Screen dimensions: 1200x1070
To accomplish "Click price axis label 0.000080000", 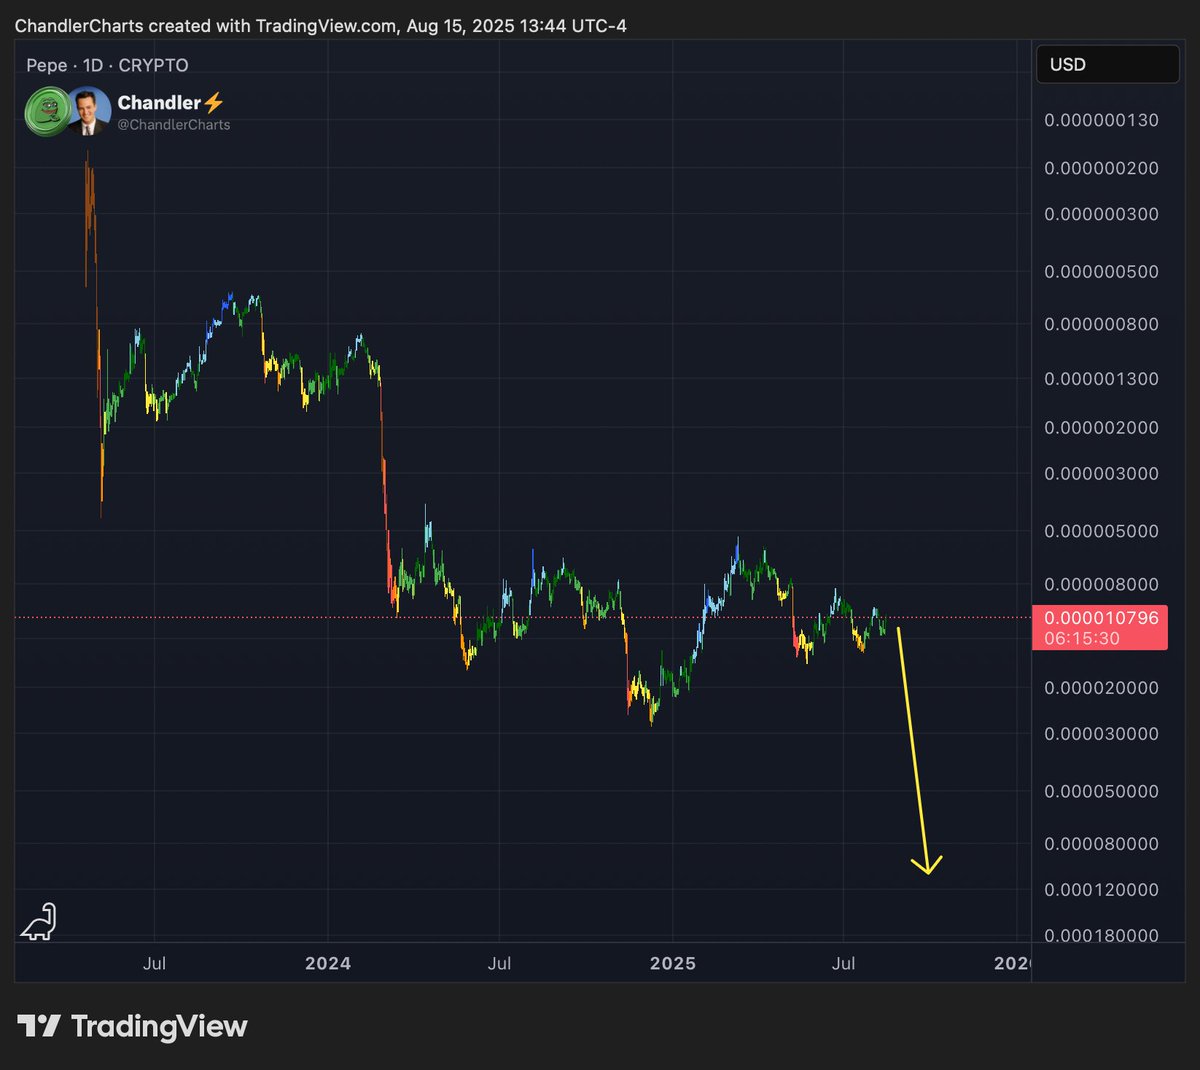I will [1101, 844].
